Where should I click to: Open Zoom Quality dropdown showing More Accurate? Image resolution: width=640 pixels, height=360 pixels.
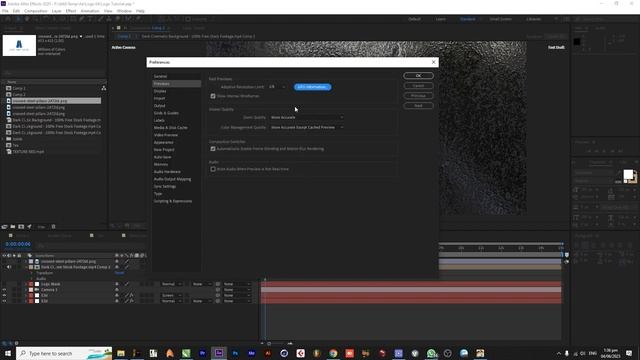pyautogui.click(x=307, y=118)
